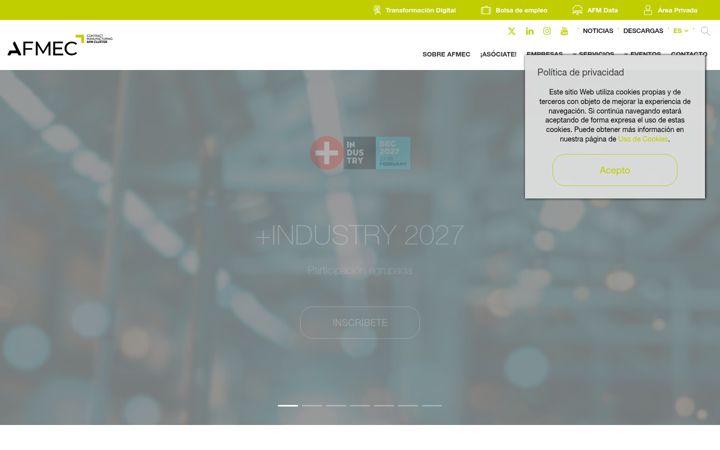720x450 pixels.
Task: Open Bolsa de empleo
Action: tap(521, 10)
